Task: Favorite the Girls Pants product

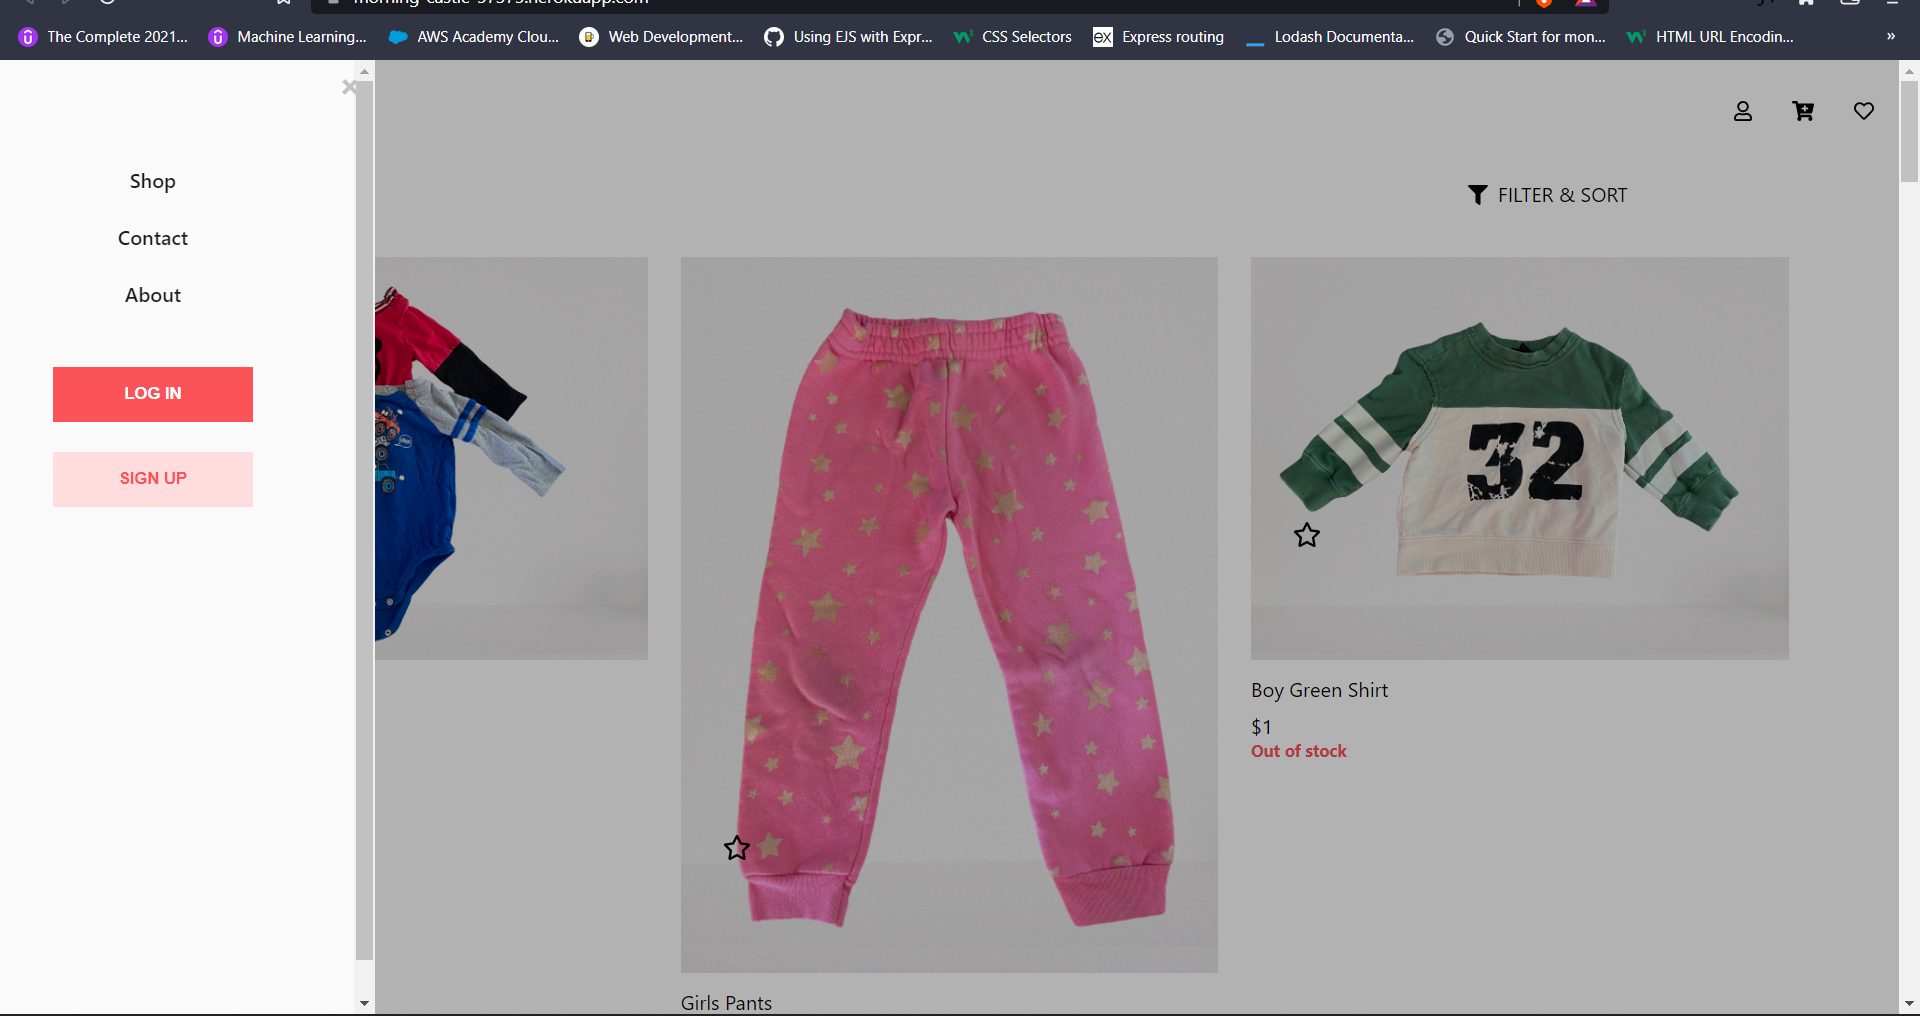Action: tap(737, 848)
